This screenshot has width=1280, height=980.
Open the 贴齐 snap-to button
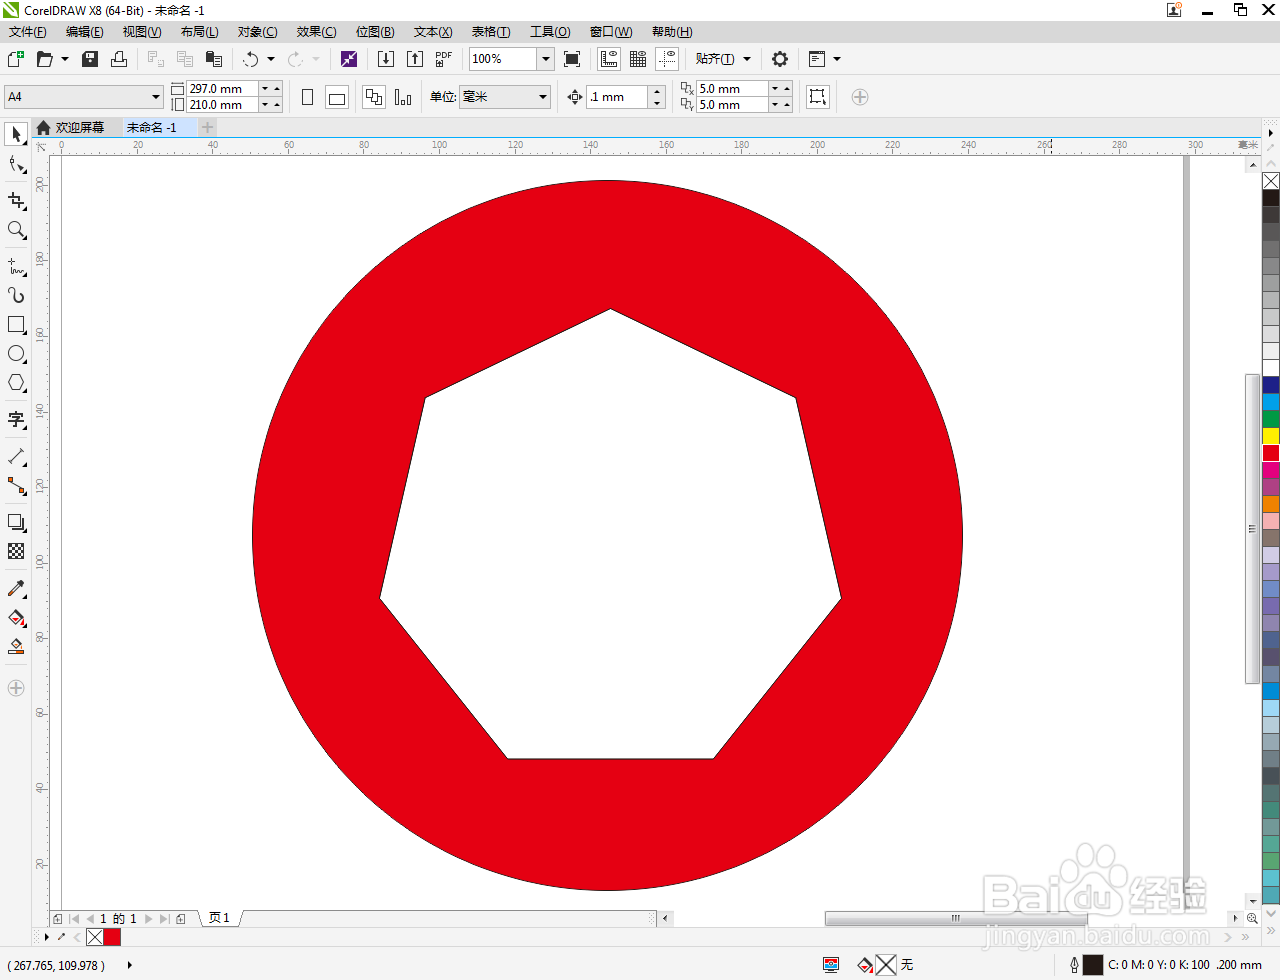click(723, 59)
